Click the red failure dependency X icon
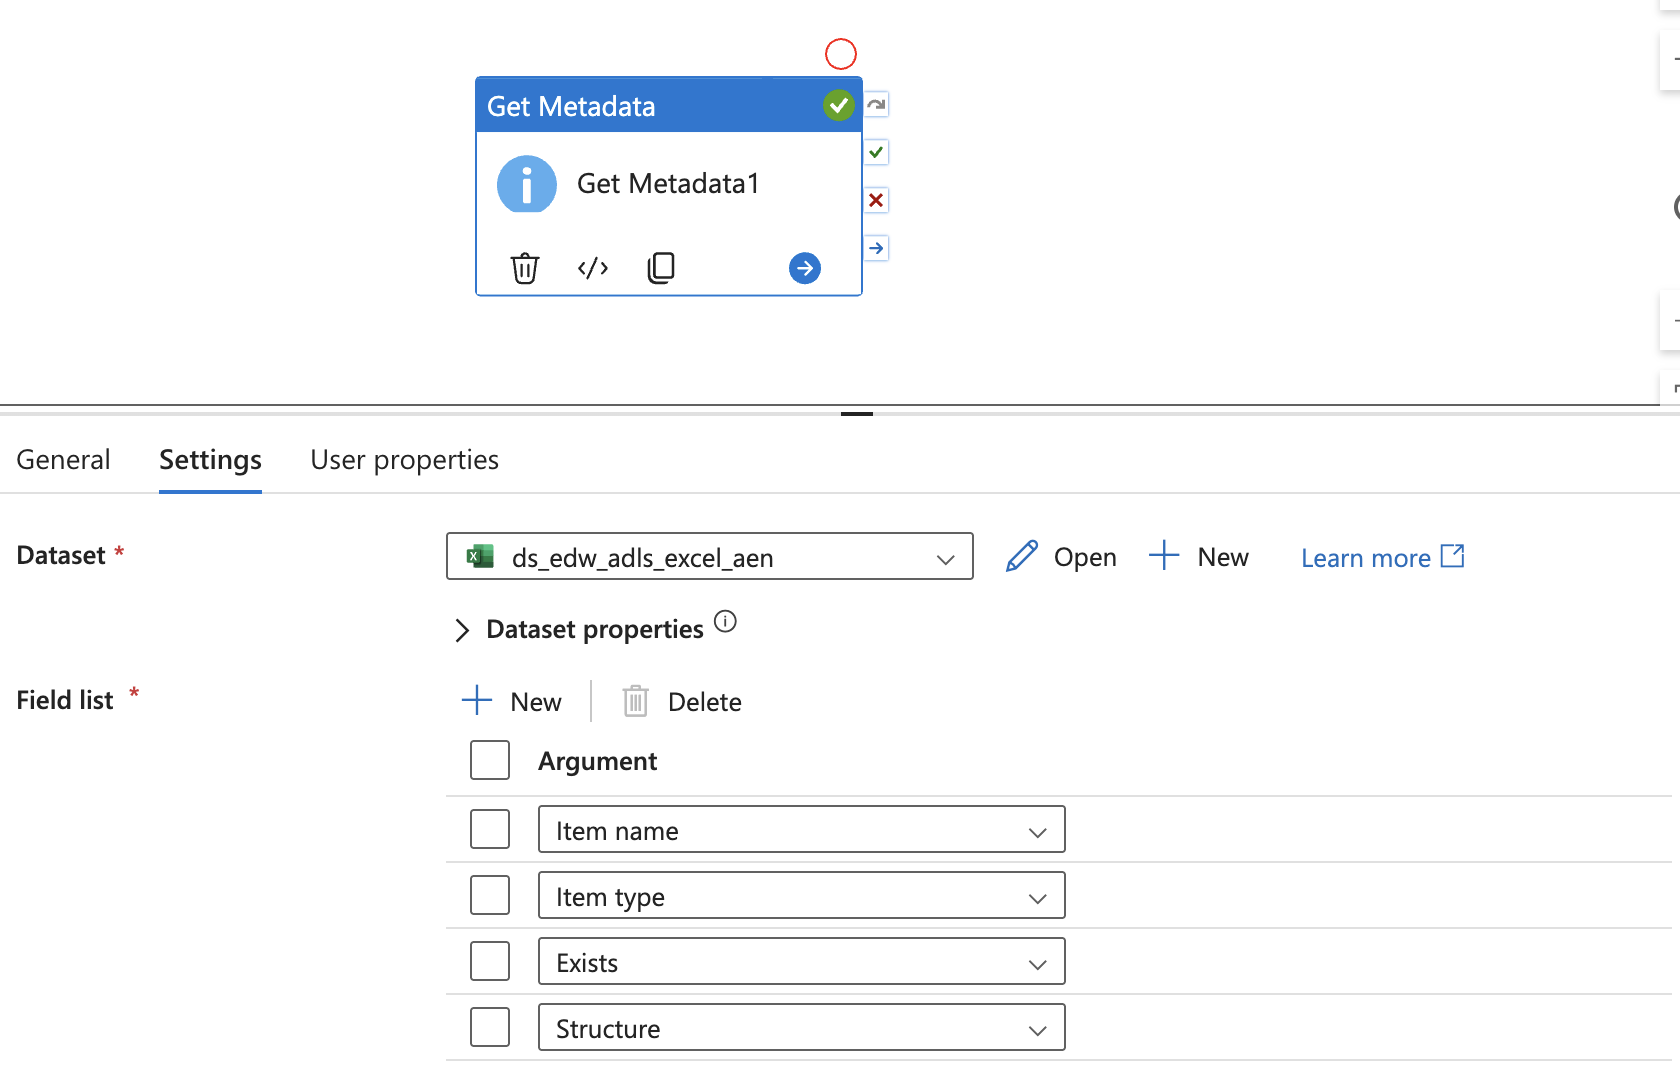Image resolution: width=1680 pixels, height=1092 pixels. pos(876,201)
